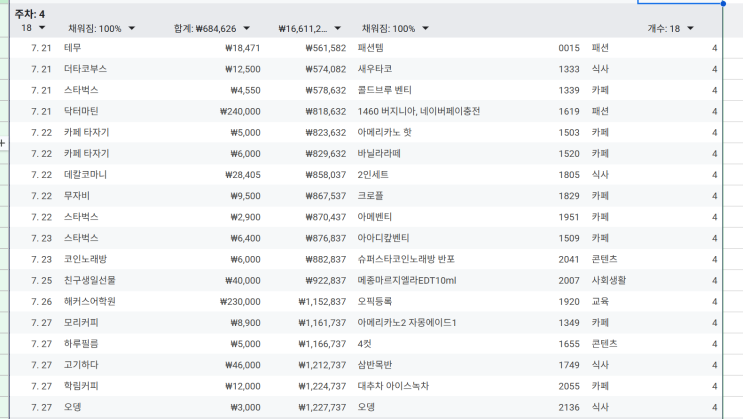Image resolution: width=743 pixels, height=419 pixels.
Task: Select the 크로플 memo cell
Action: pyautogui.click(x=371, y=196)
